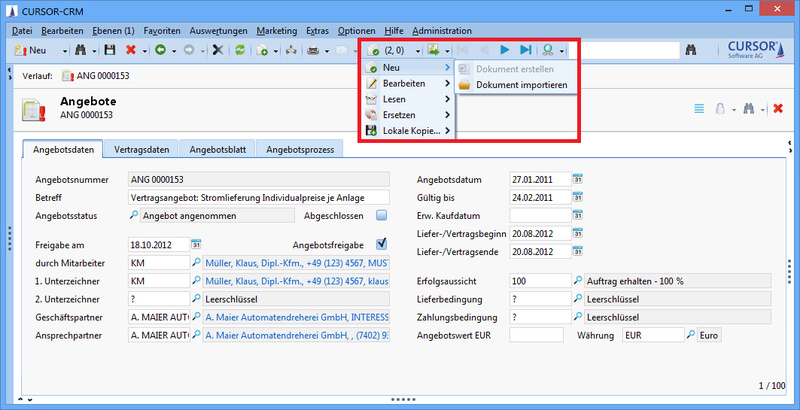Viewport: 800px width, 410px height.
Task: Click the next record play arrow
Action: coord(505,49)
